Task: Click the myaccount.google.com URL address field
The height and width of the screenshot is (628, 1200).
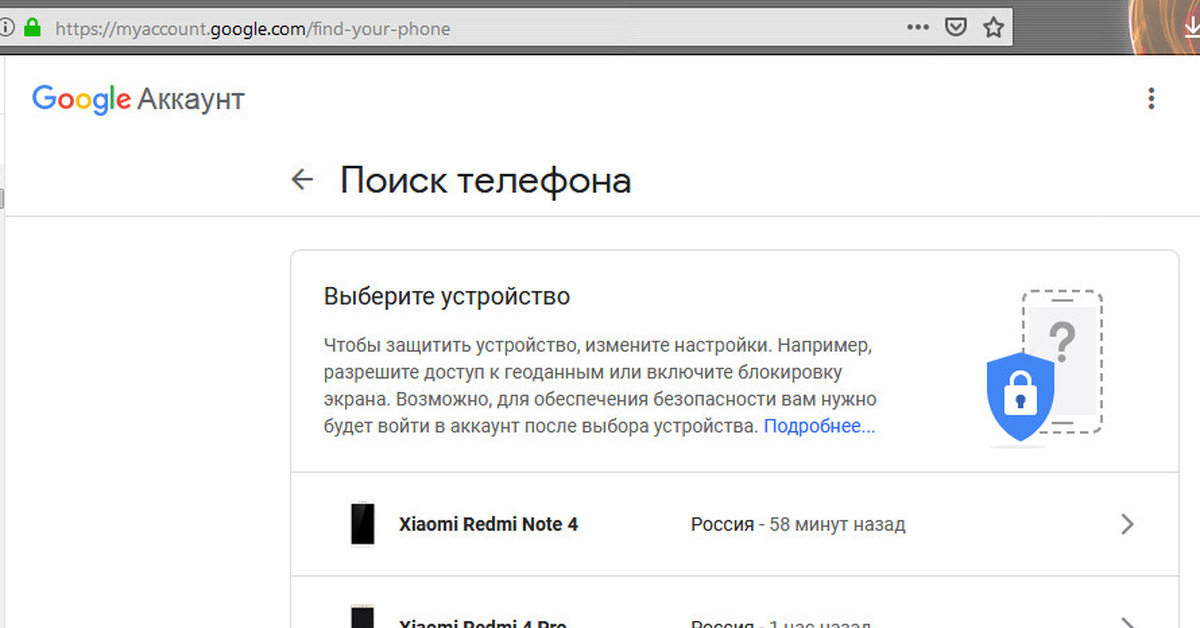Action: coord(470,29)
